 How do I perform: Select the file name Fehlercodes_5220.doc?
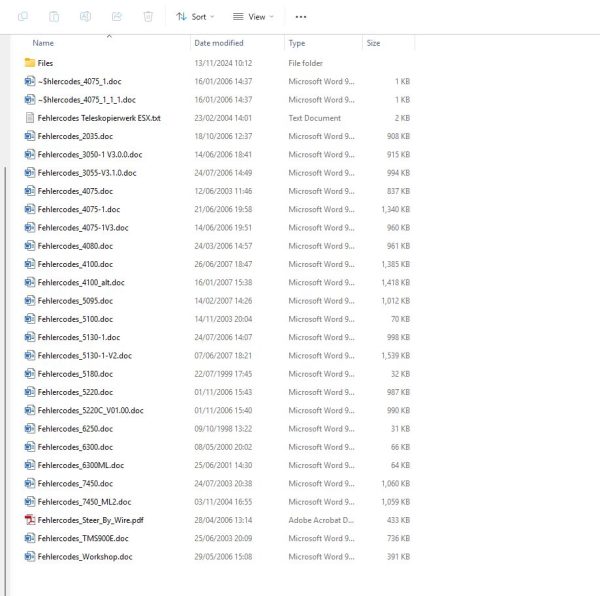tap(75, 392)
